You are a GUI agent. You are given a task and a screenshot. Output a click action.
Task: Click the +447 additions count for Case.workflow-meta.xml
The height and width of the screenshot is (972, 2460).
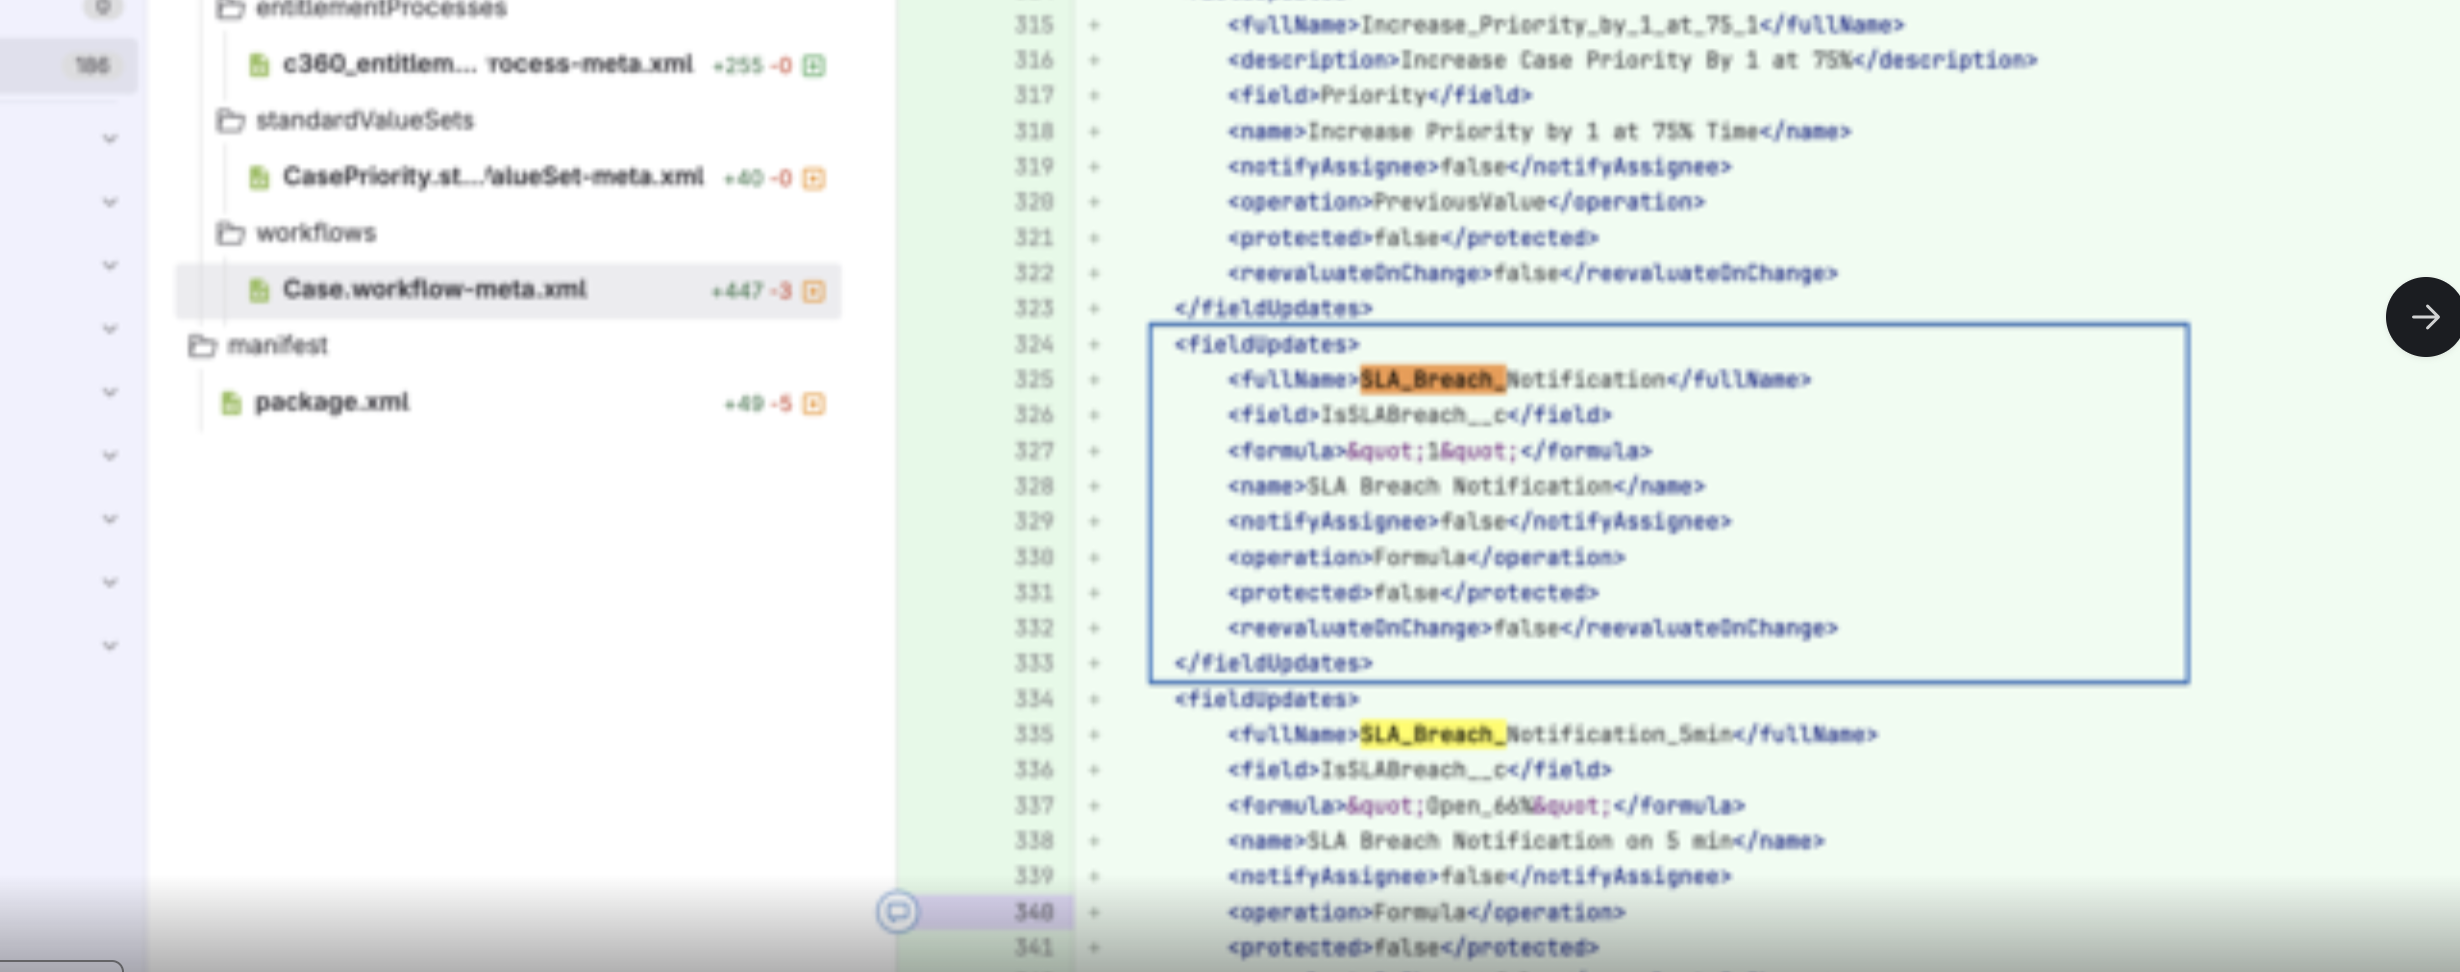[737, 291]
